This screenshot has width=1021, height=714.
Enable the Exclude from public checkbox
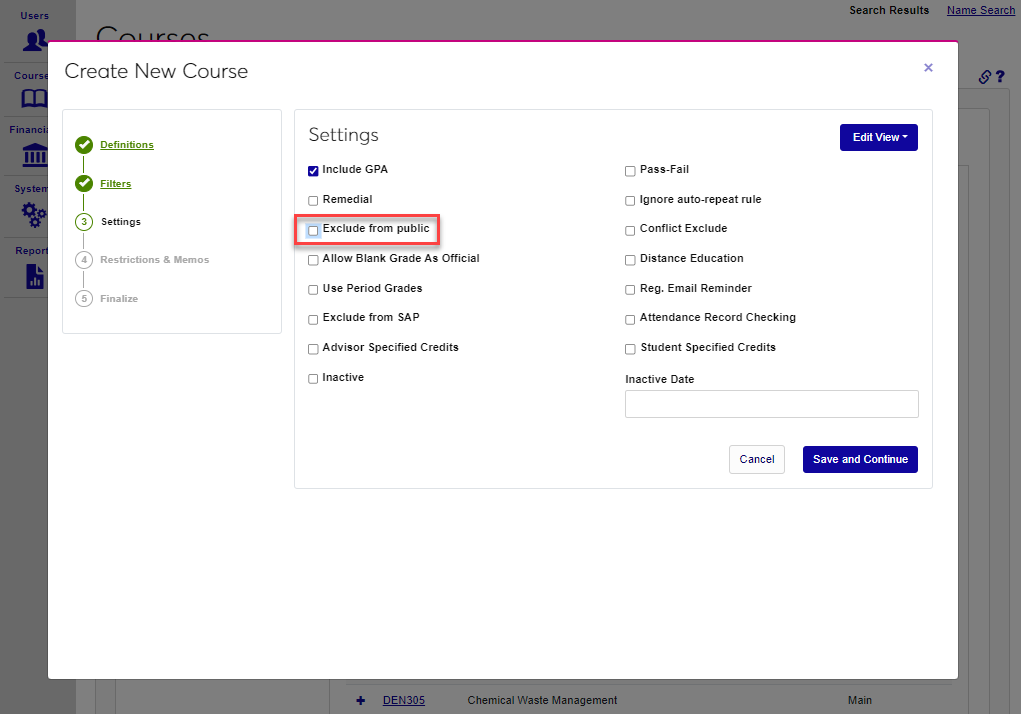point(314,230)
